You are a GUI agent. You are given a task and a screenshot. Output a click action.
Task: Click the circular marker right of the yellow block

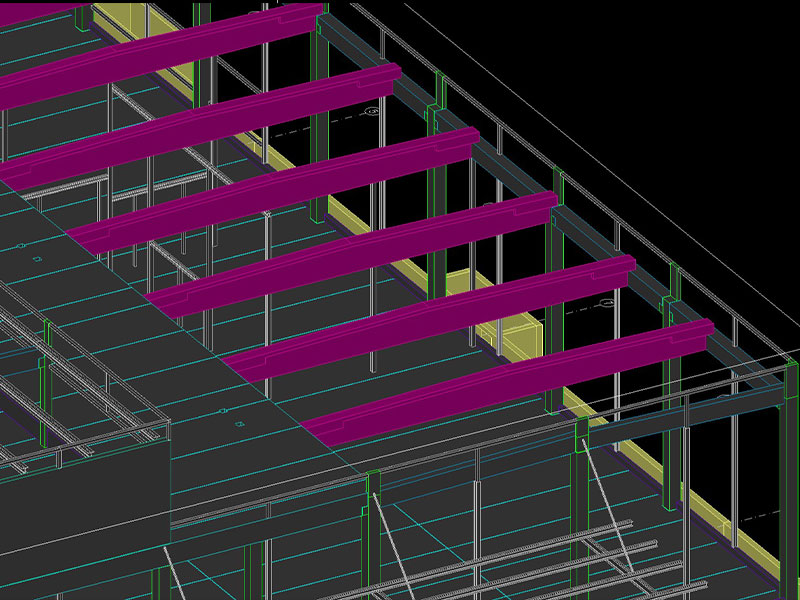605,302
